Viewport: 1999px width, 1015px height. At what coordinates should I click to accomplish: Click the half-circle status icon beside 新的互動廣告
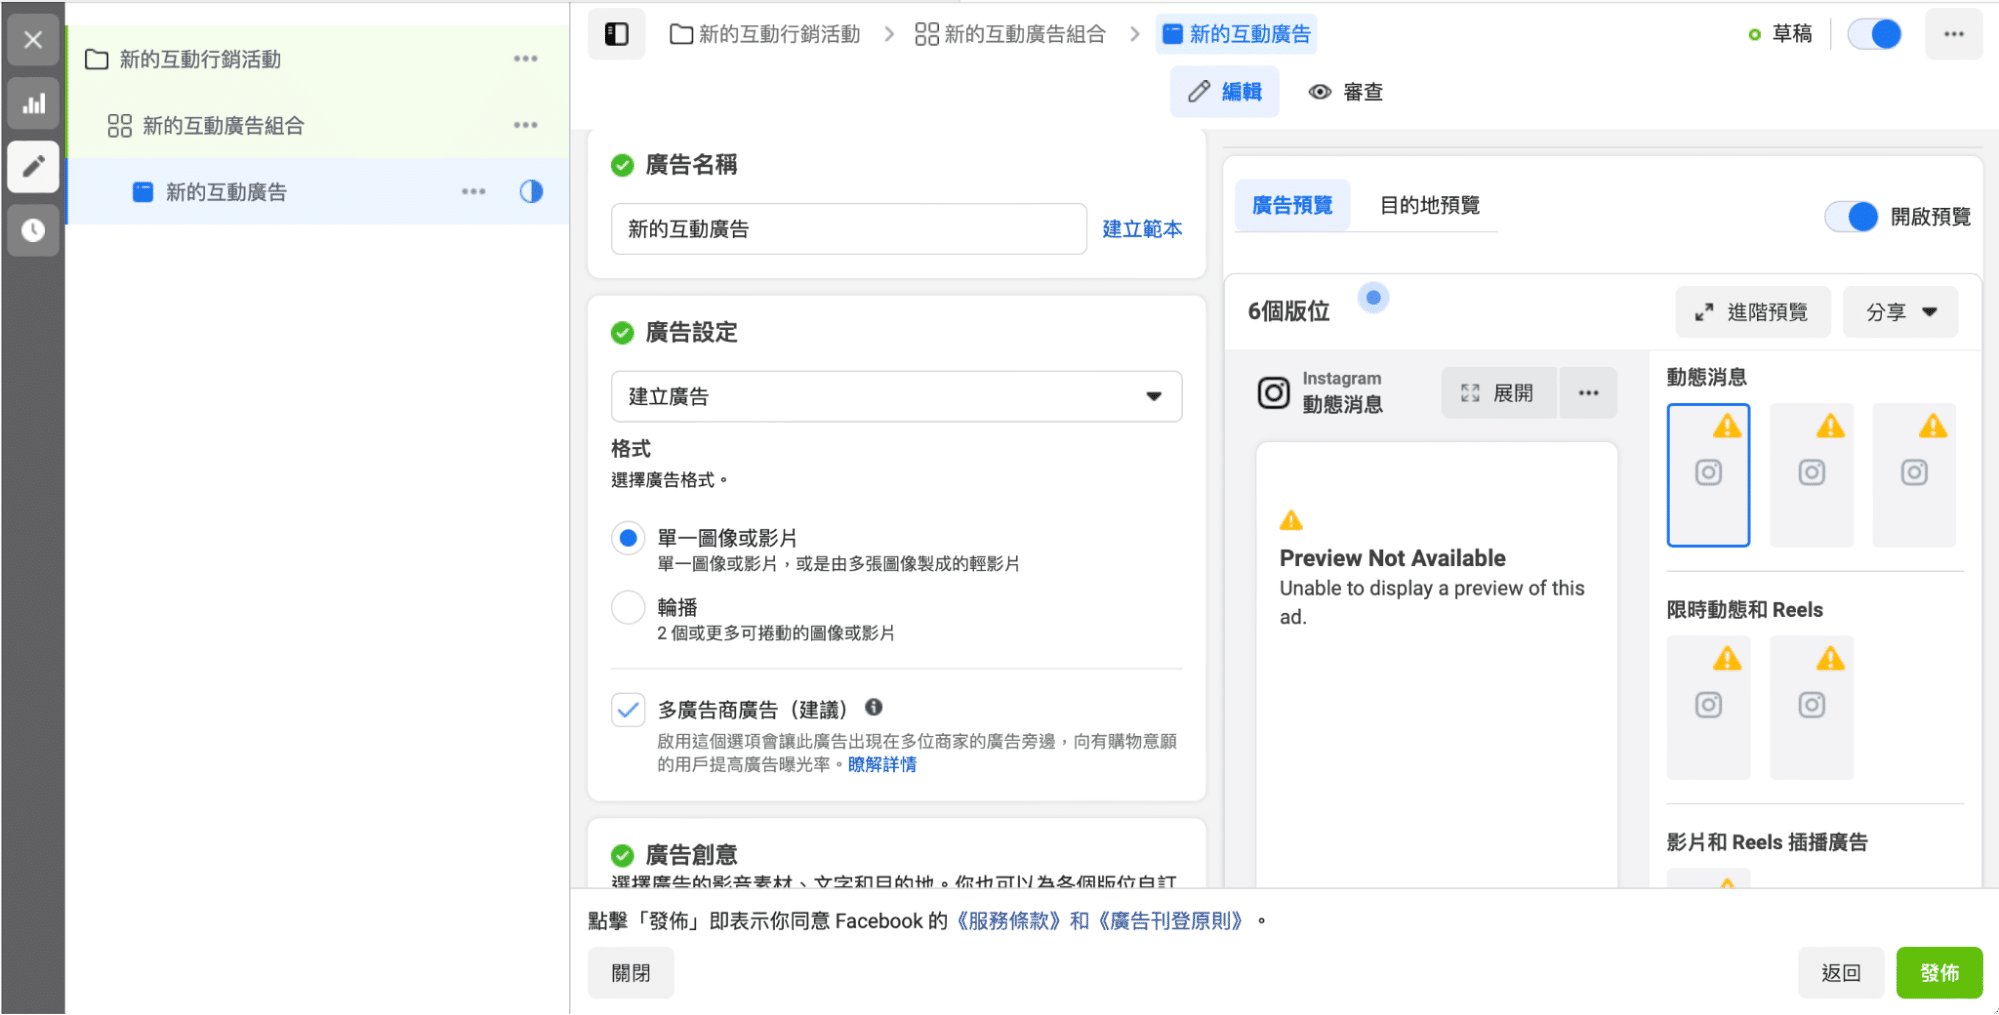click(x=531, y=191)
